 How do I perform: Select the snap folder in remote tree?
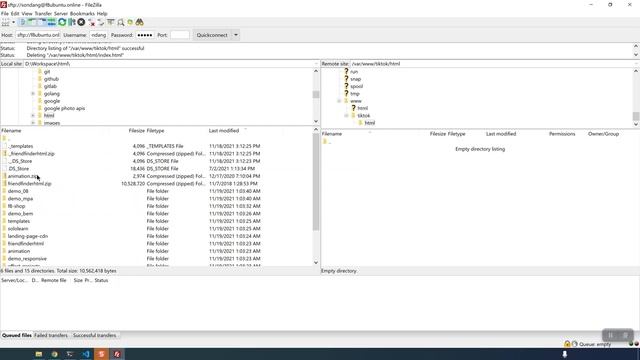pyautogui.click(x=356, y=79)
